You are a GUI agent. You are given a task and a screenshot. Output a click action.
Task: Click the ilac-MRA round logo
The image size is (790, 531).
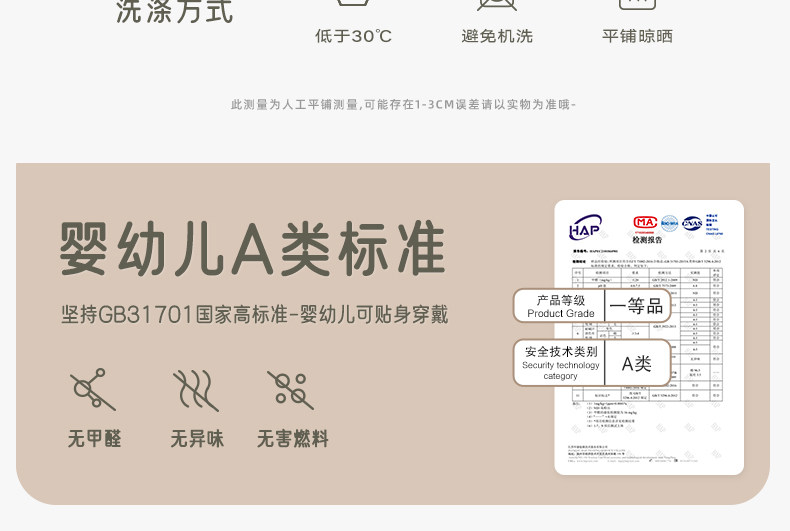[x=669, y=223]
